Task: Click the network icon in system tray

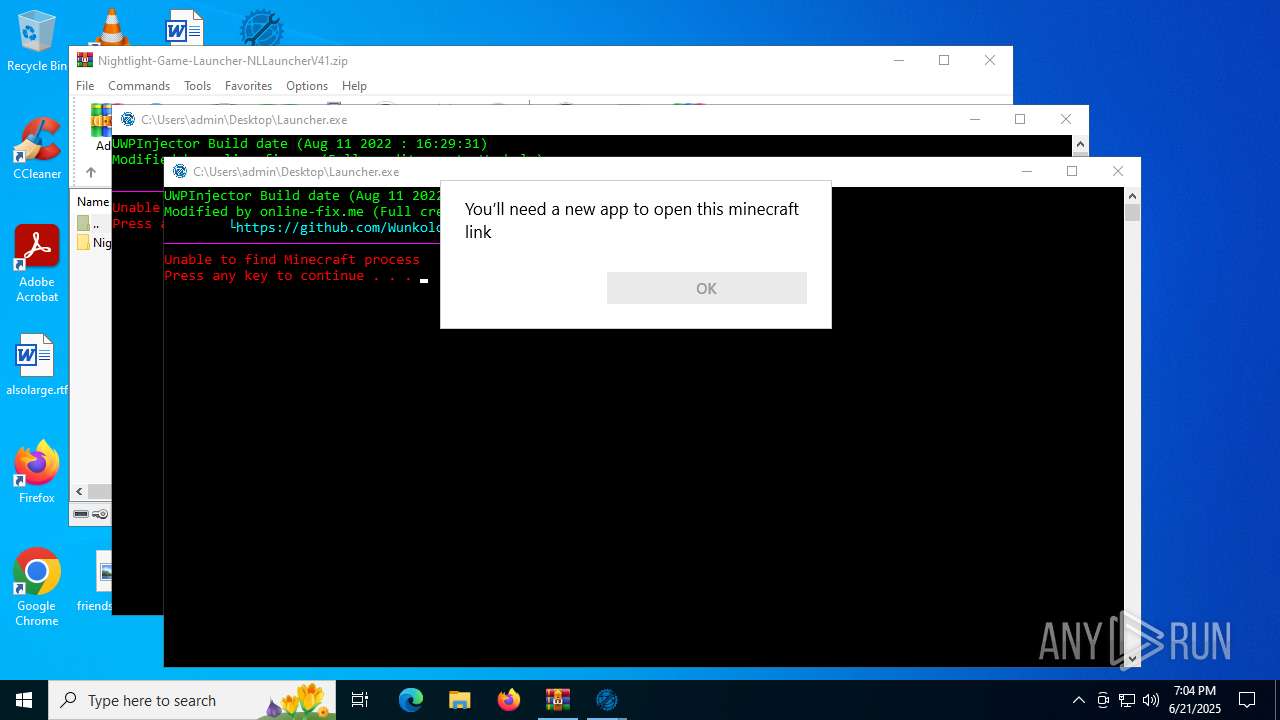Action: 1127,700
